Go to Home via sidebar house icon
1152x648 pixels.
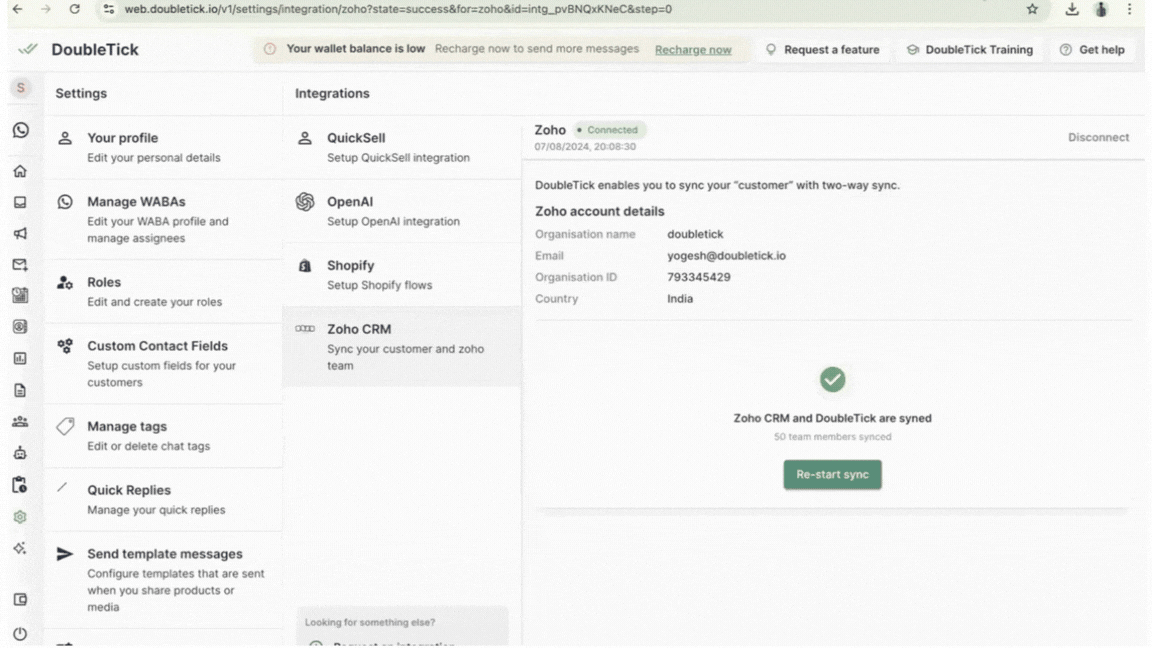click(20, 171)
